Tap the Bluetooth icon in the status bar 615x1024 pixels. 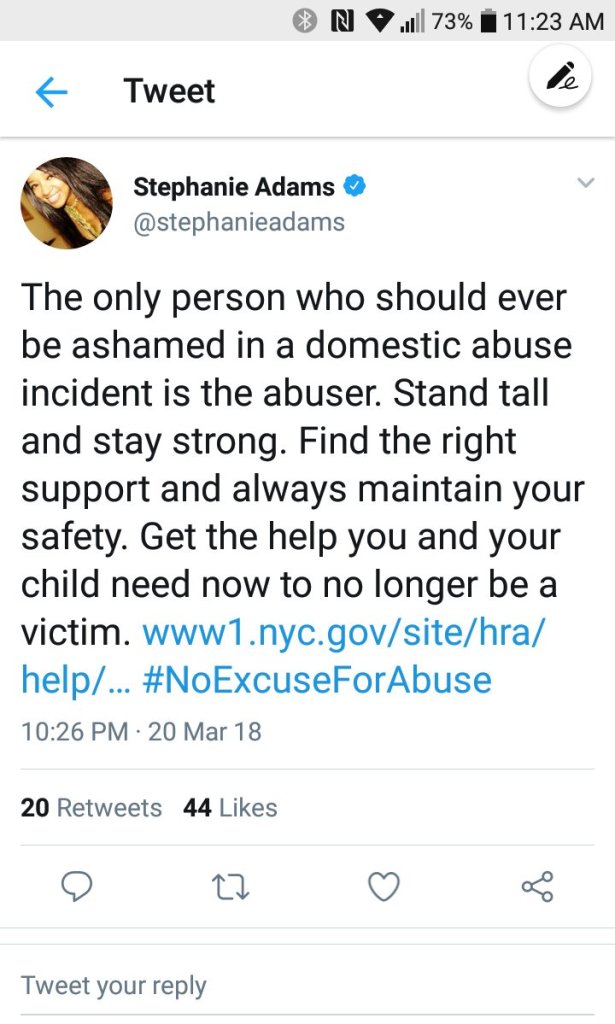(x=304, y=20)
